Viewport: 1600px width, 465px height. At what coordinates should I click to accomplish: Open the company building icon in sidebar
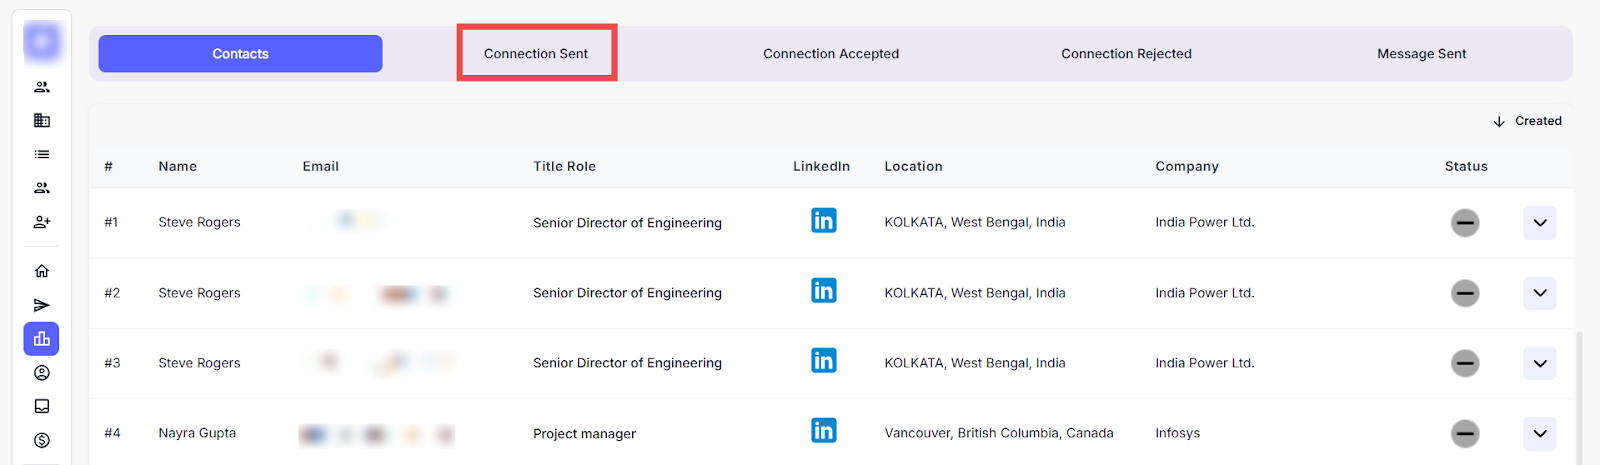click(x=42, y=121)
